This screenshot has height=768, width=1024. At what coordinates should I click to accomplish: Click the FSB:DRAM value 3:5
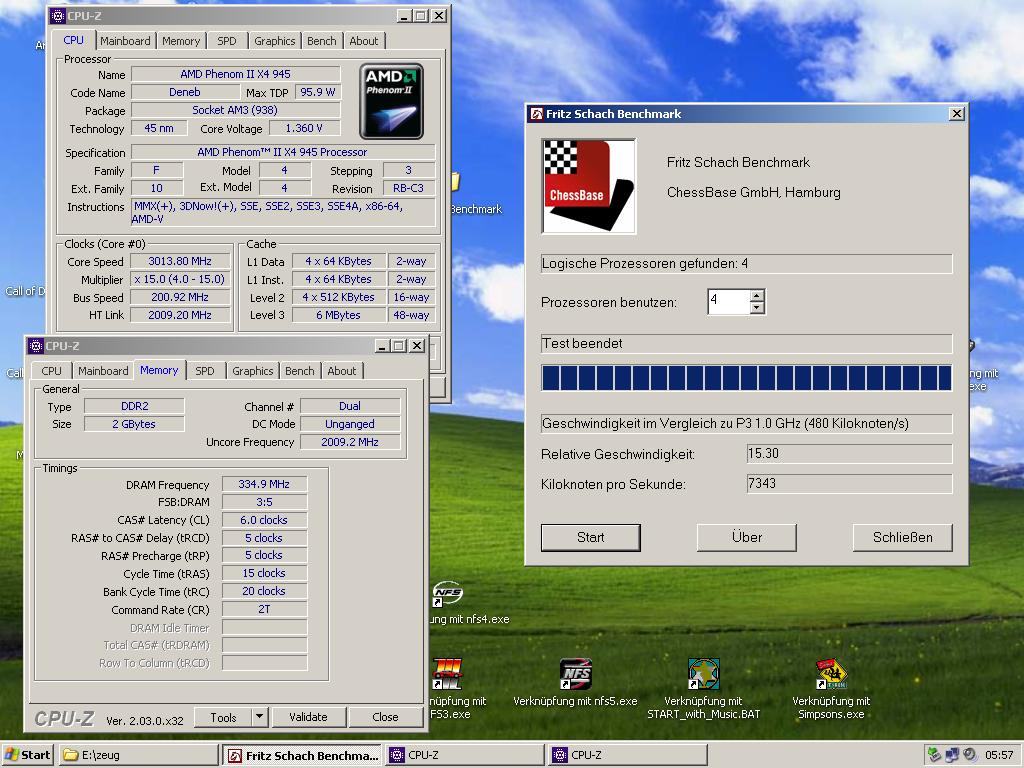[x=264, y=502]
